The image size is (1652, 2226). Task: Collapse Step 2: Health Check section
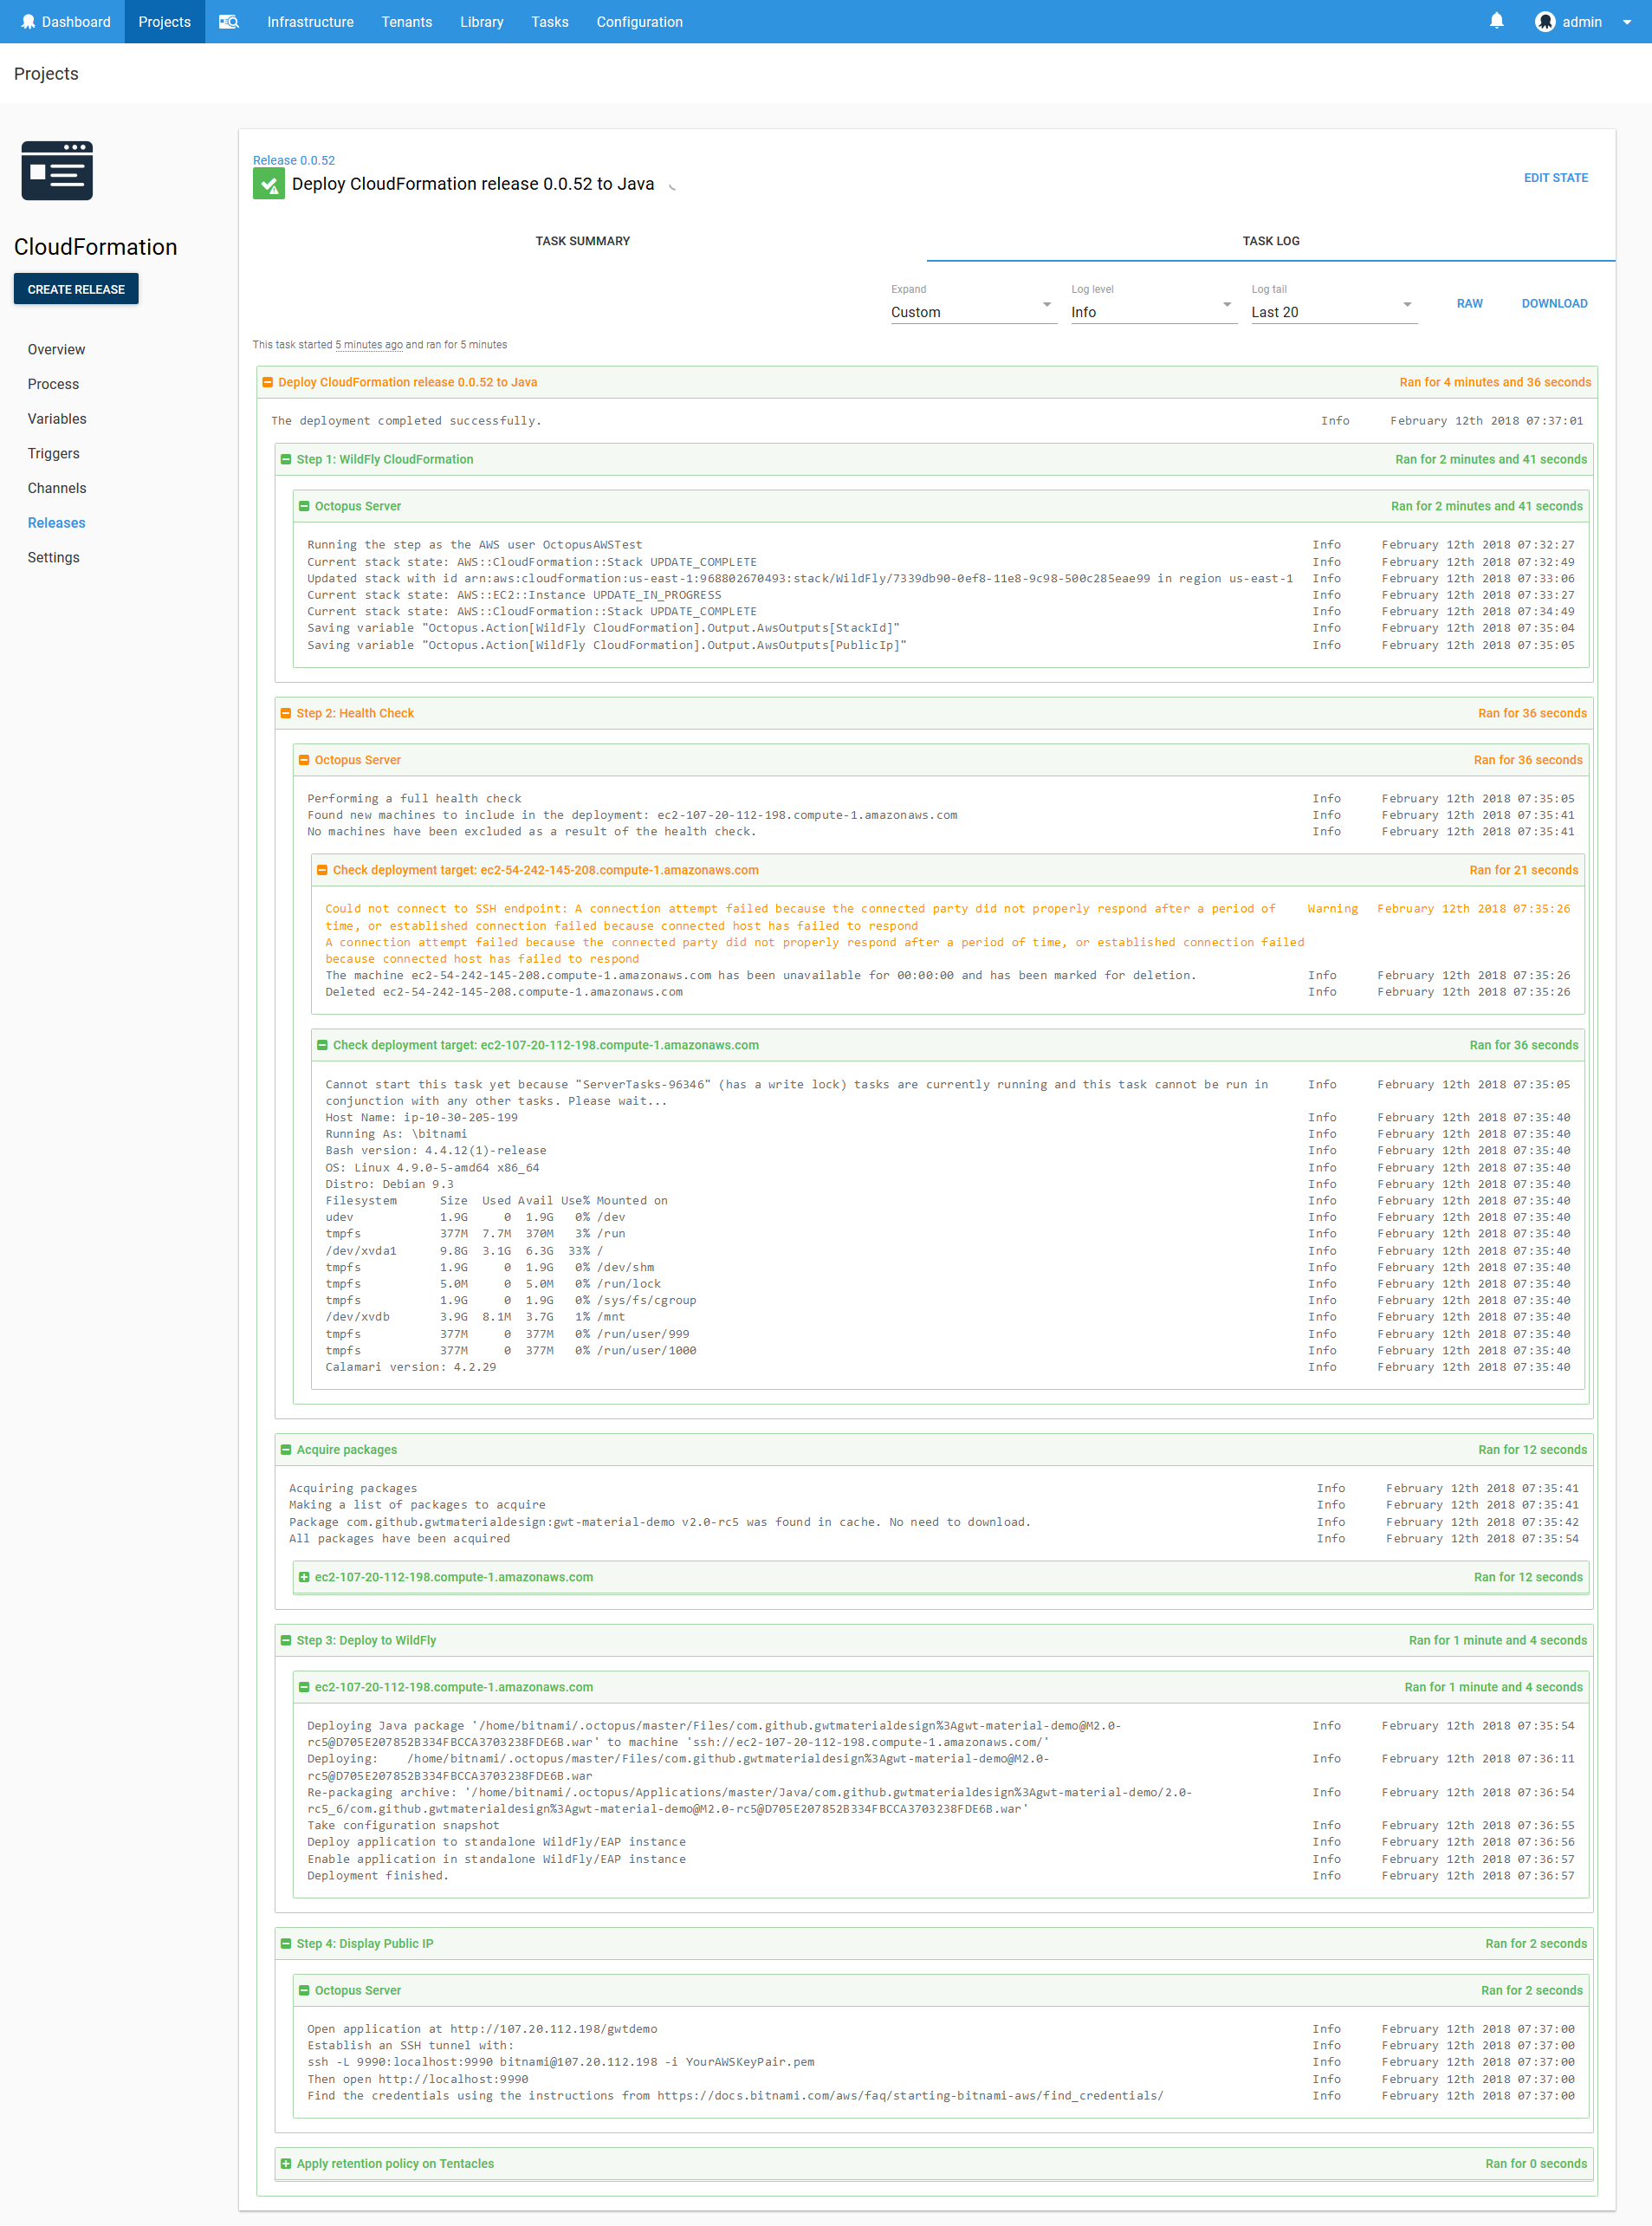(x=285, y=713)
